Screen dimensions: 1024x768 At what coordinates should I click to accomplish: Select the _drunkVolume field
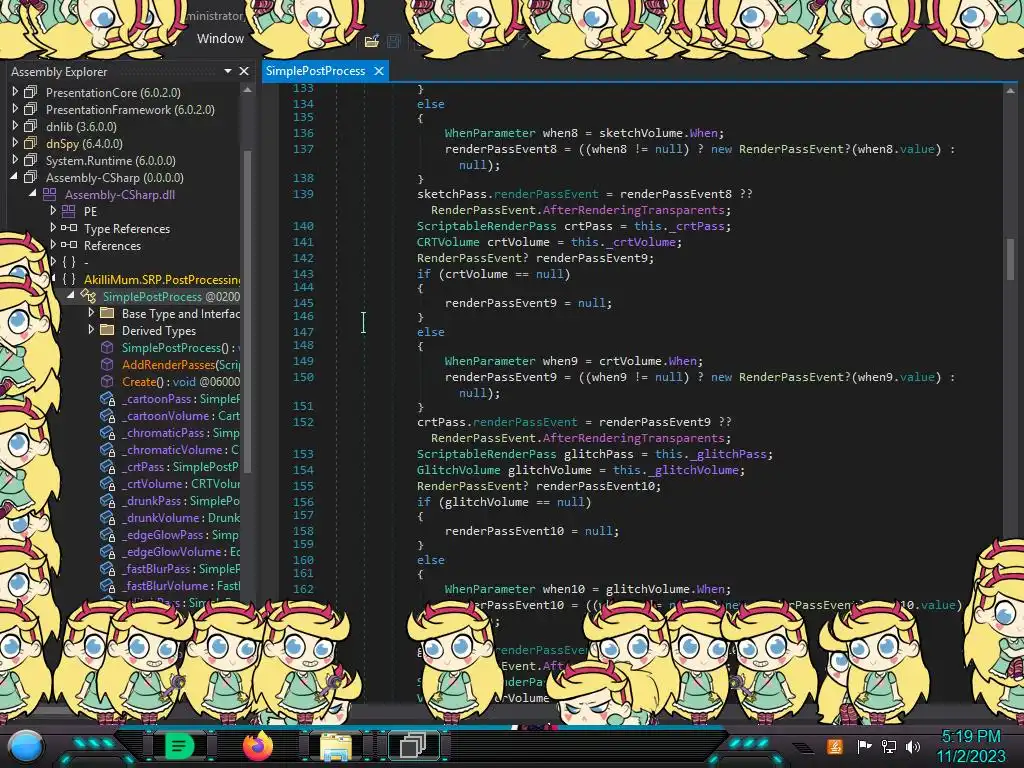click(x=180, y=518)
